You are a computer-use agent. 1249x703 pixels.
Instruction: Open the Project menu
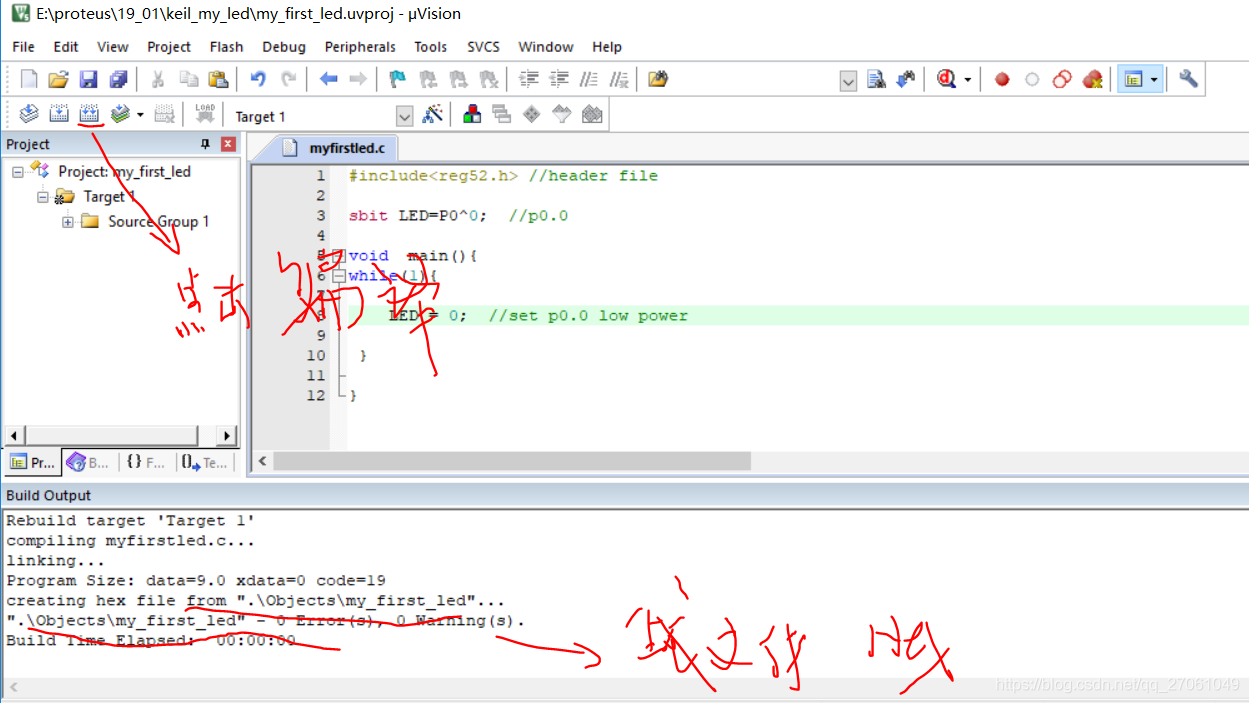169,47
